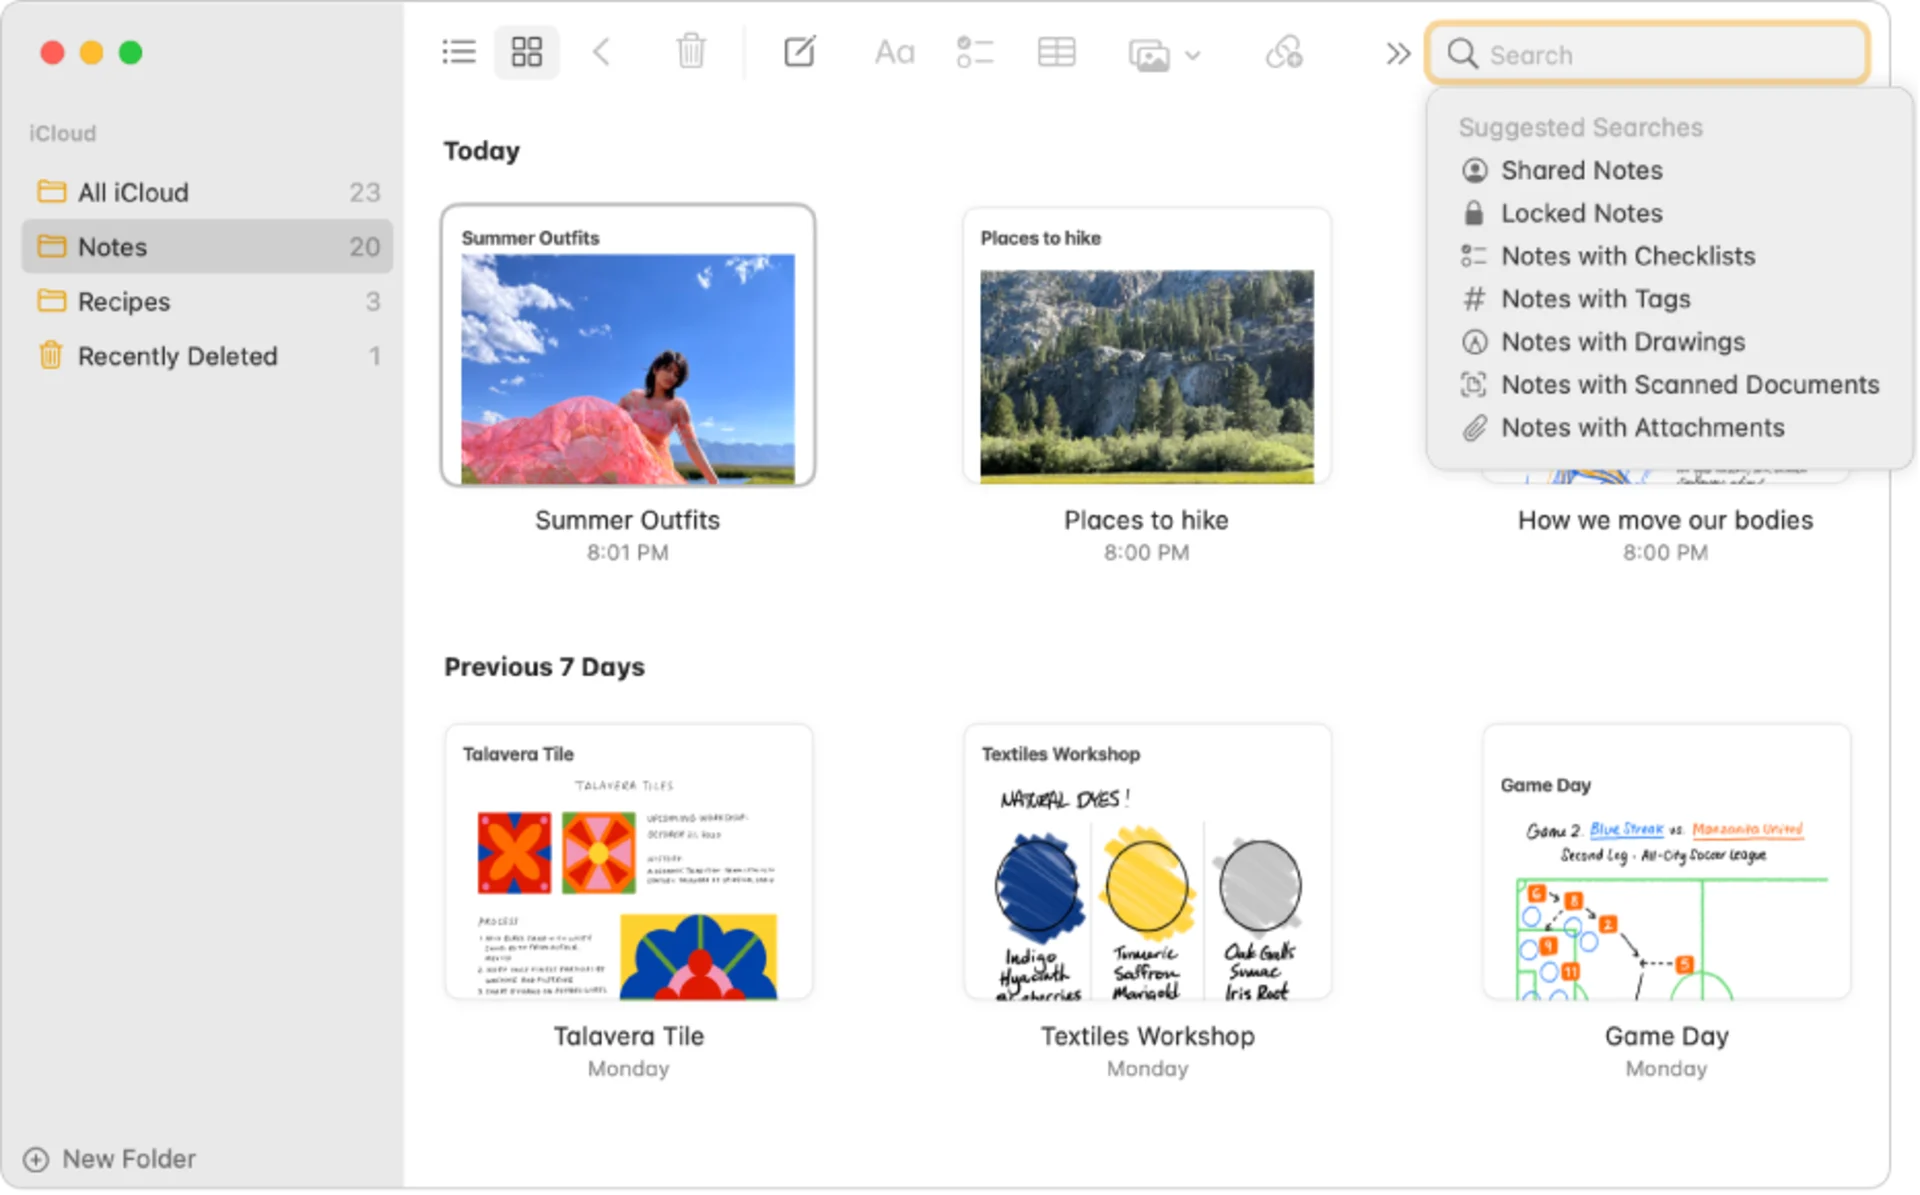Screen dimensions: 1920x1195
Task: Open the text formatting options (Aa)
Action: 893,52
